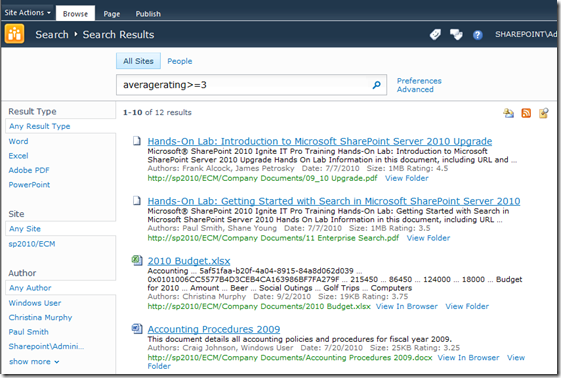The image size is (561, 378).
Task: Select Any Site refinement
Action: 25,229
